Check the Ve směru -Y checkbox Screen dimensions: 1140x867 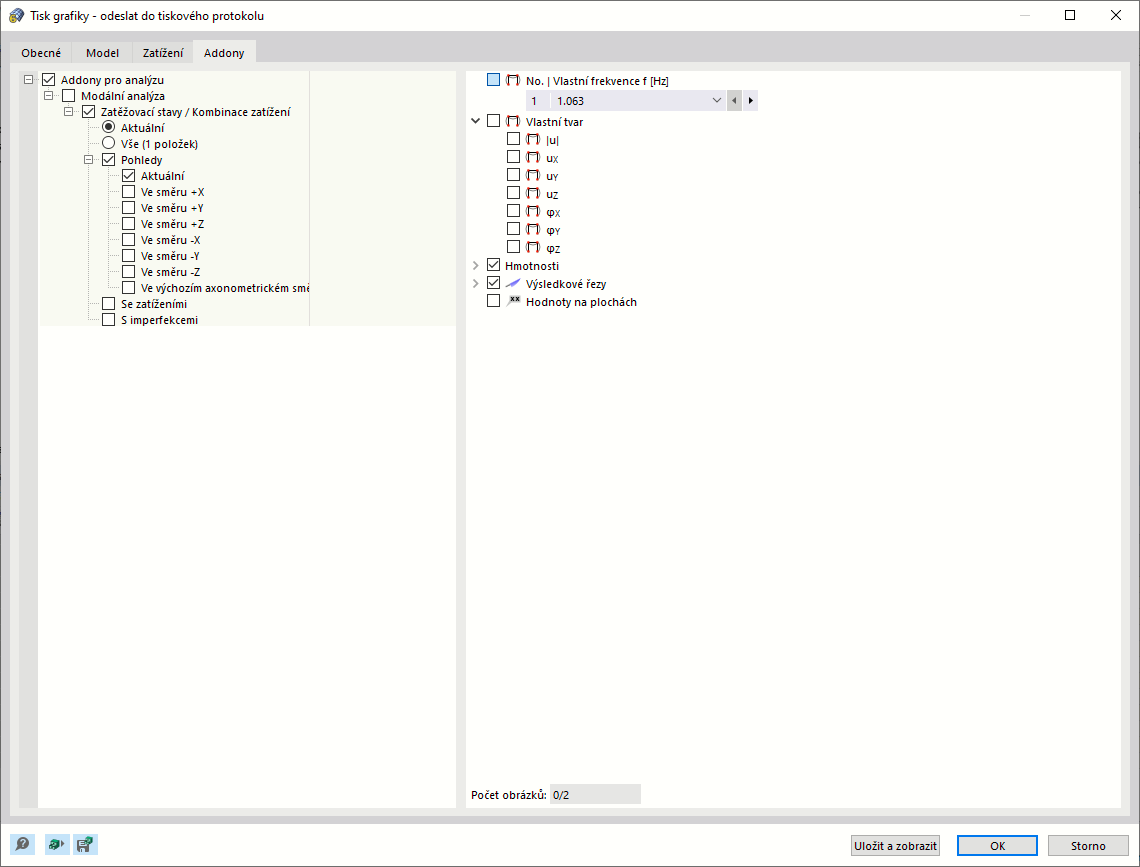129,255
